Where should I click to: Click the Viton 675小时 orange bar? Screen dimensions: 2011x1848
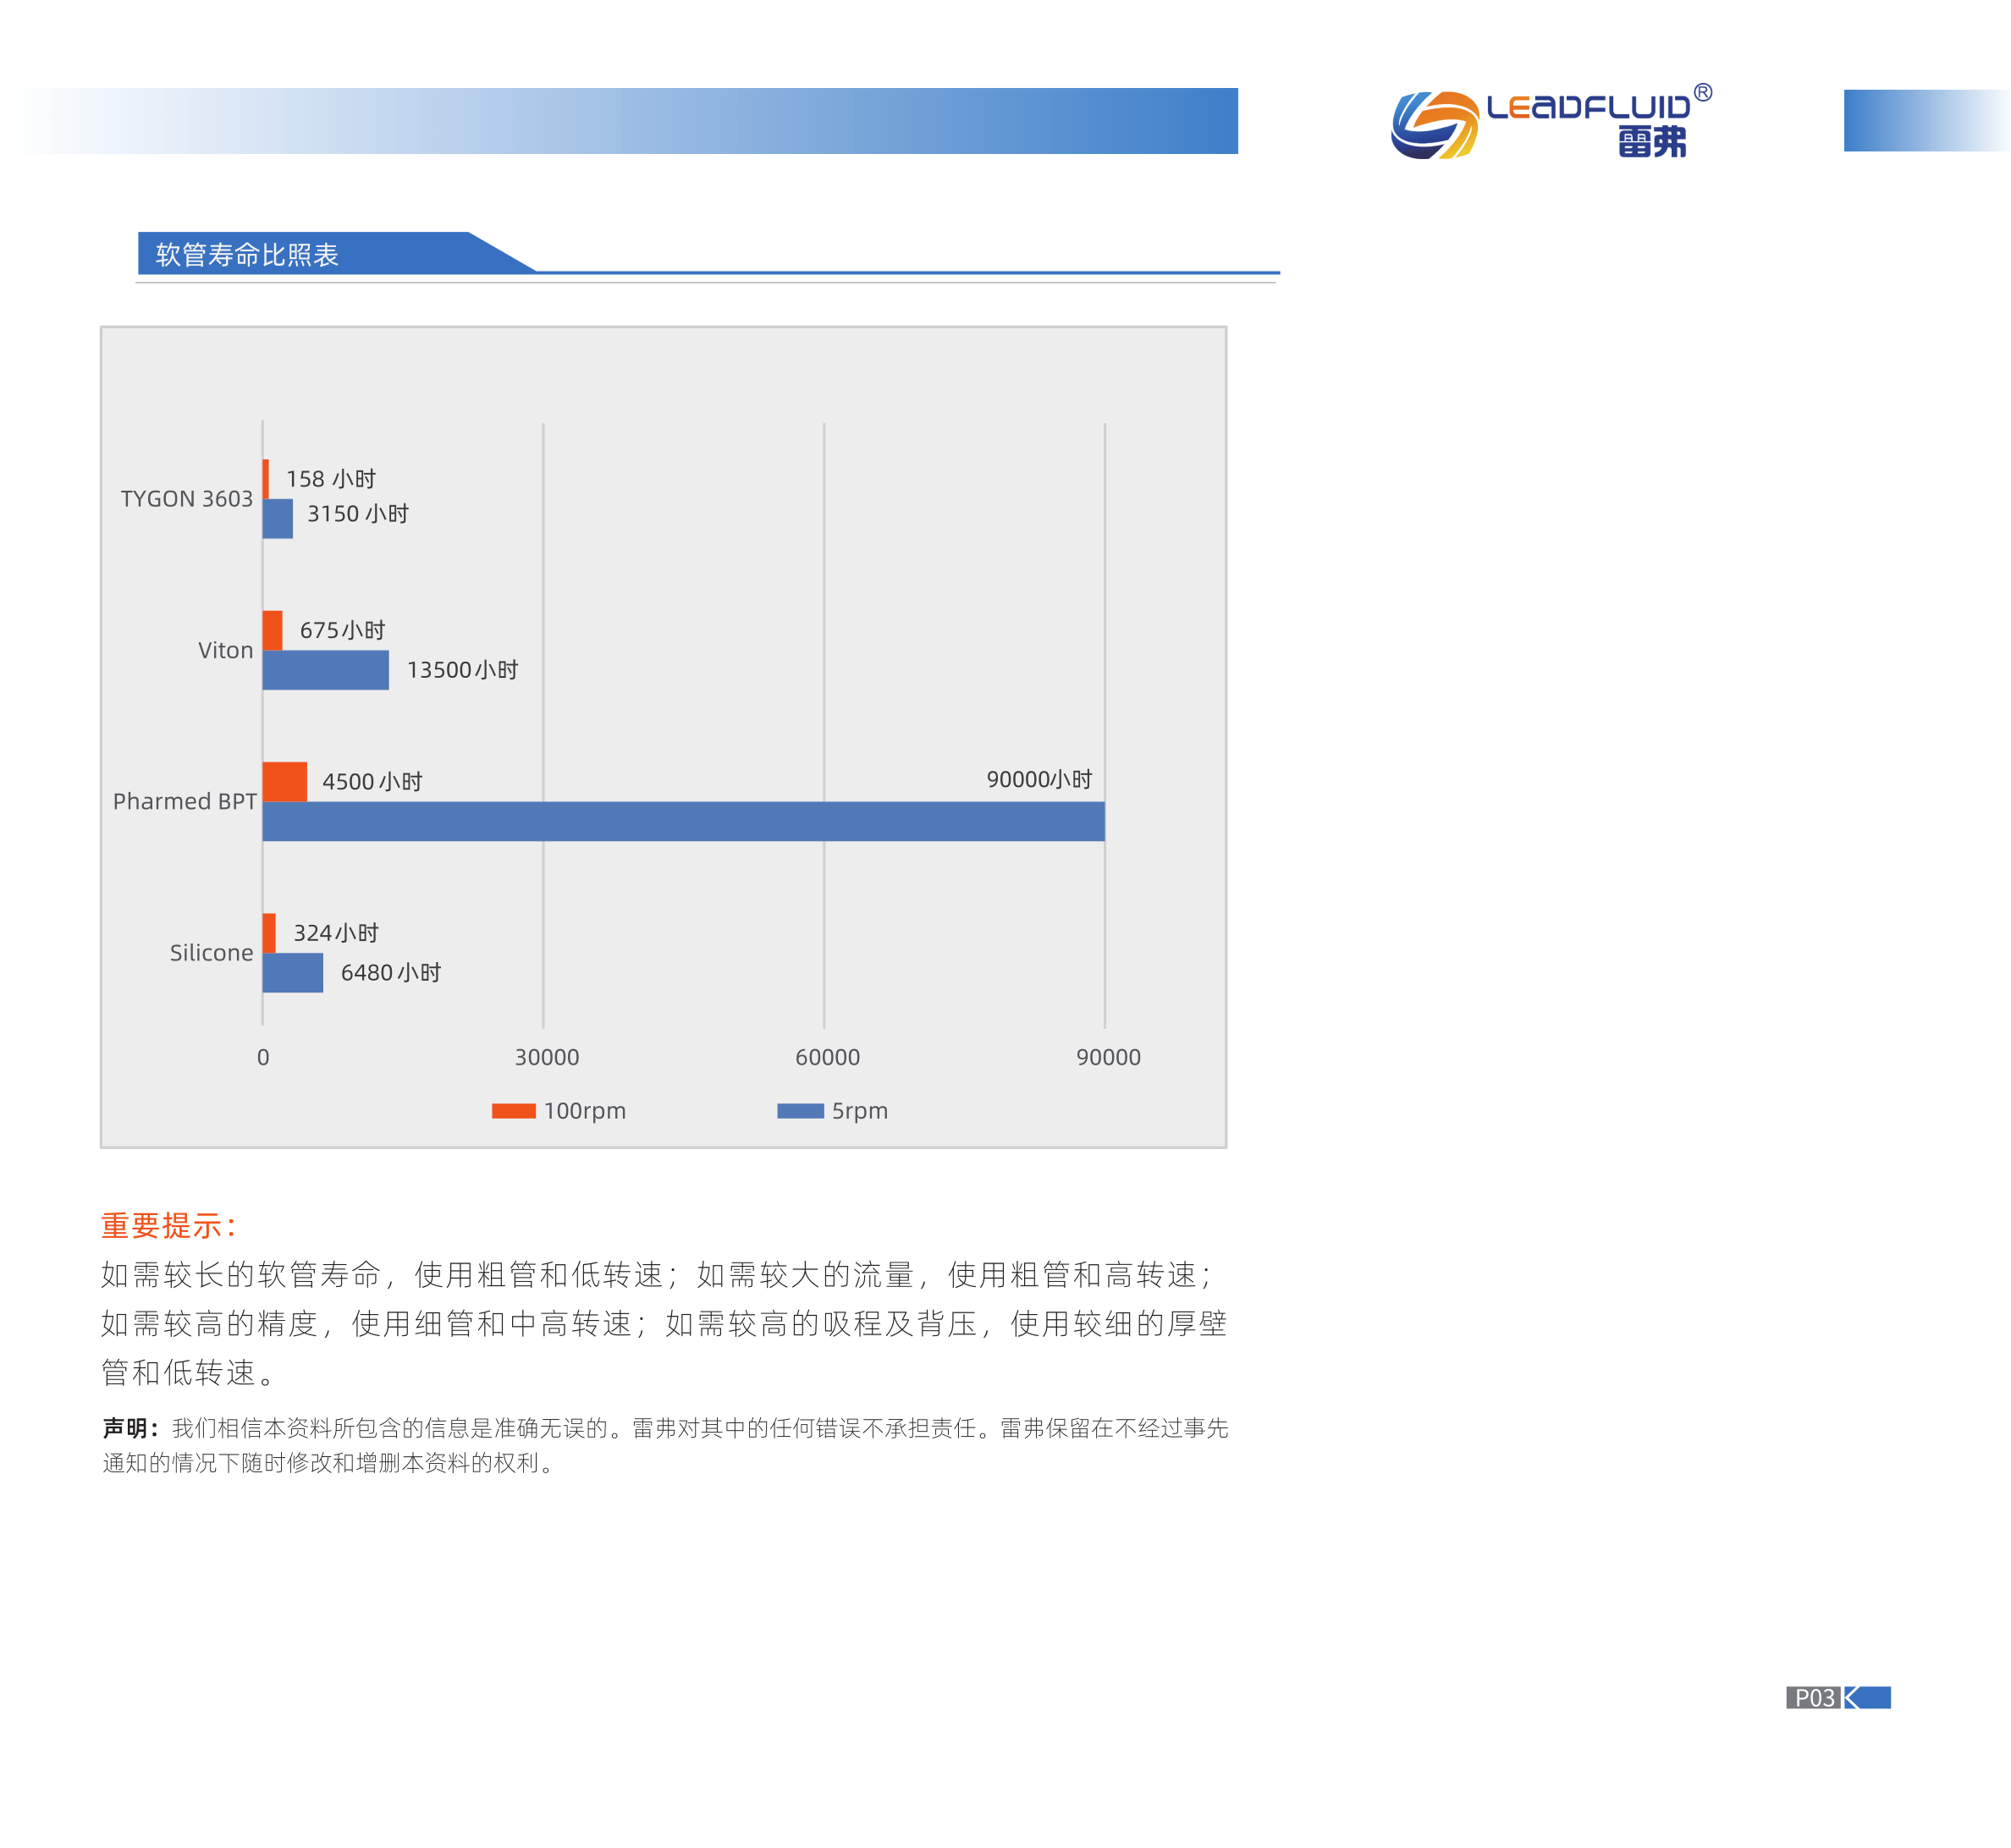pos(272,631)
